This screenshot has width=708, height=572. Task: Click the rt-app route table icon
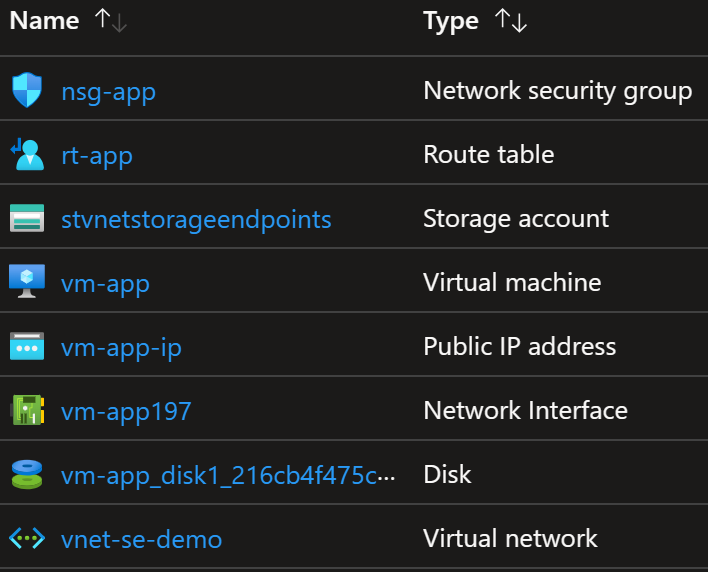pyautogui.click(x=27, y=154)
